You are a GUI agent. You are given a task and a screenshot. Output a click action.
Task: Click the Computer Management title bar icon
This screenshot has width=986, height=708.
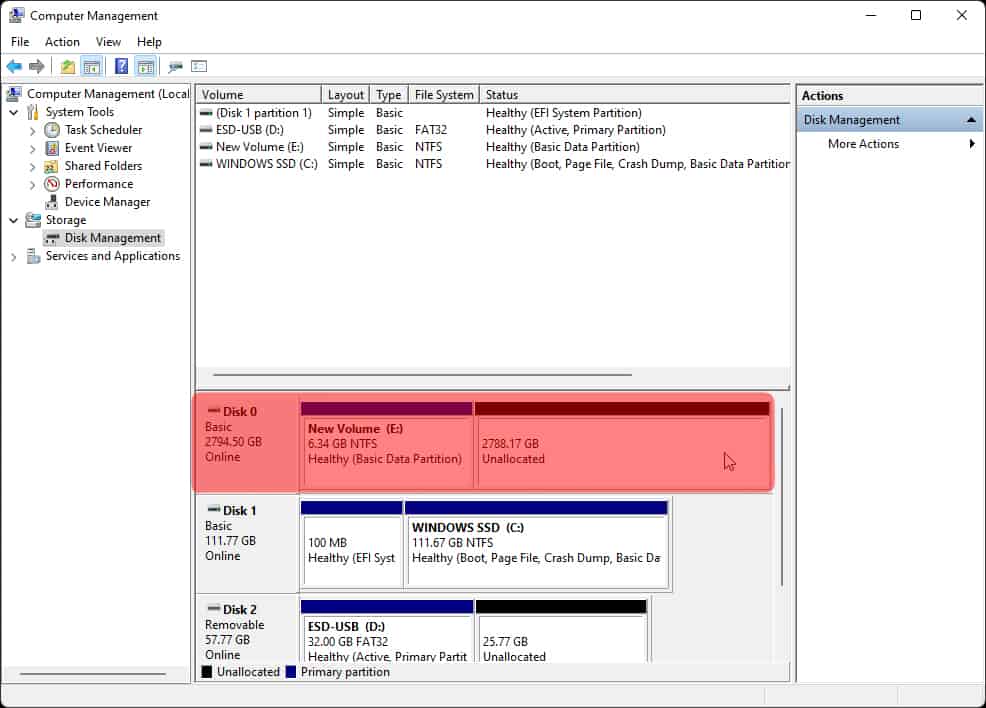click(x=16, y=15)
